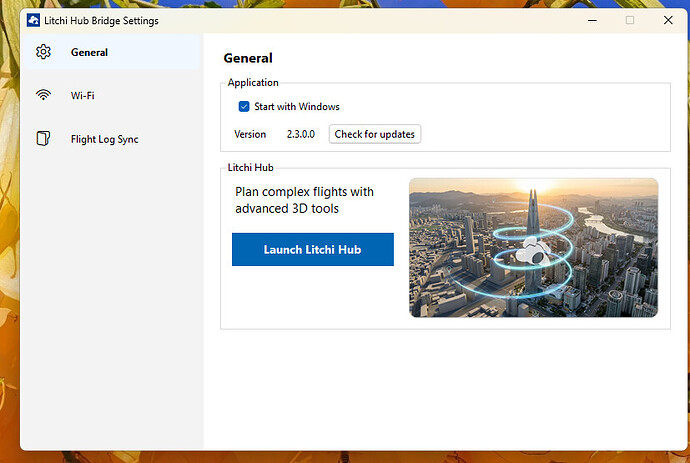Viewport: 690px width, 463px height.
Task: Click the version number 2.3.0.0
Action: (x=301, y=134)
